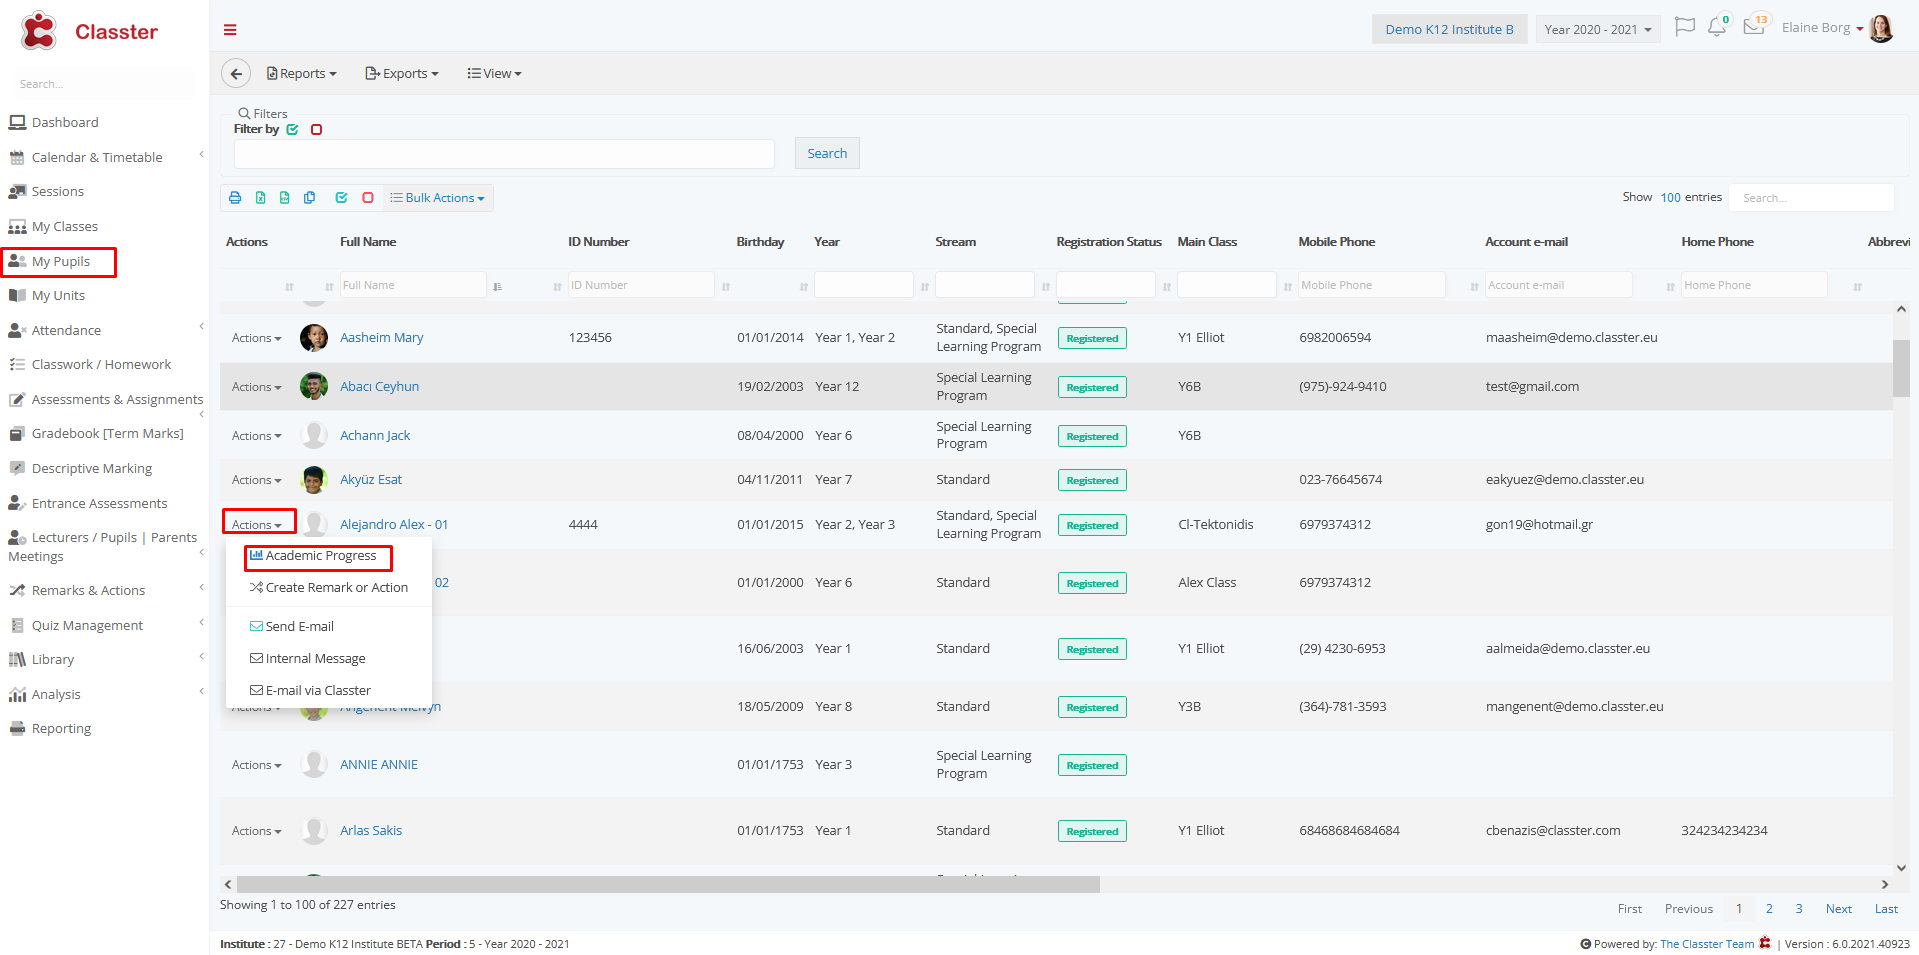The image size is (1919, 955).
Task: Sort the Full Name column ascending
Action: [x=498, y=287]
